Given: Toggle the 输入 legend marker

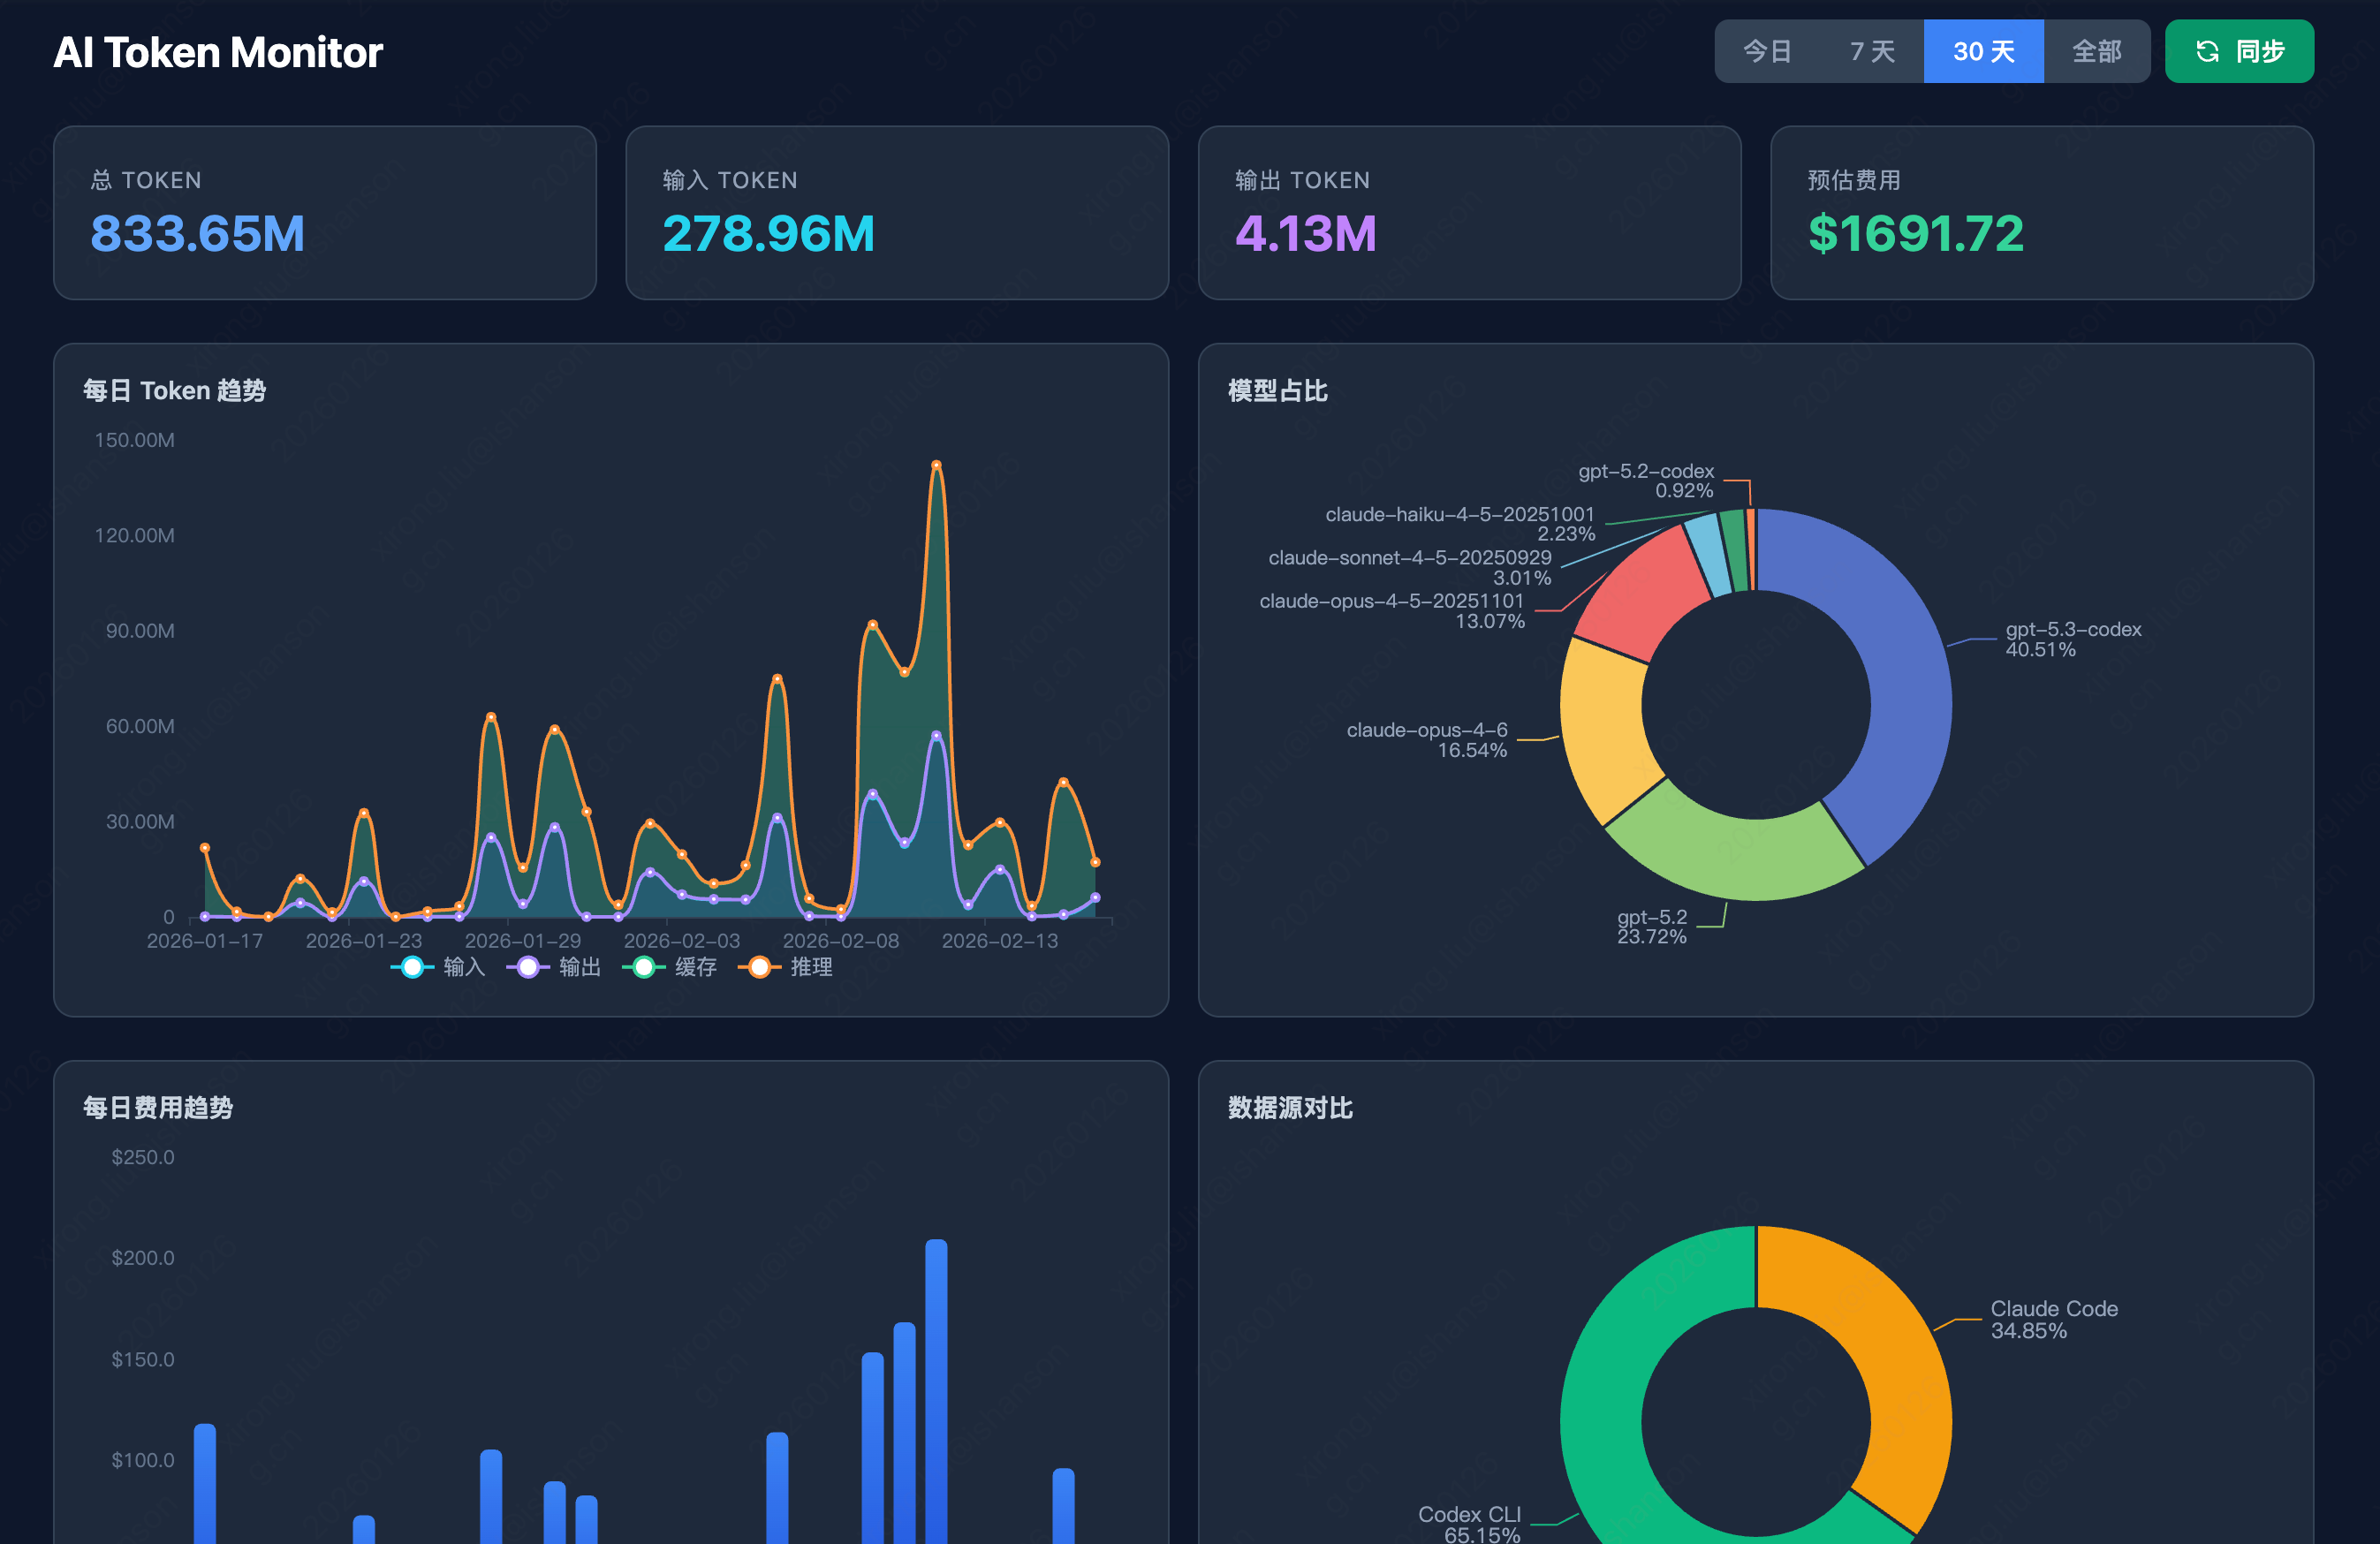Looking at the screenshot, I should click(x=412, y=967).
